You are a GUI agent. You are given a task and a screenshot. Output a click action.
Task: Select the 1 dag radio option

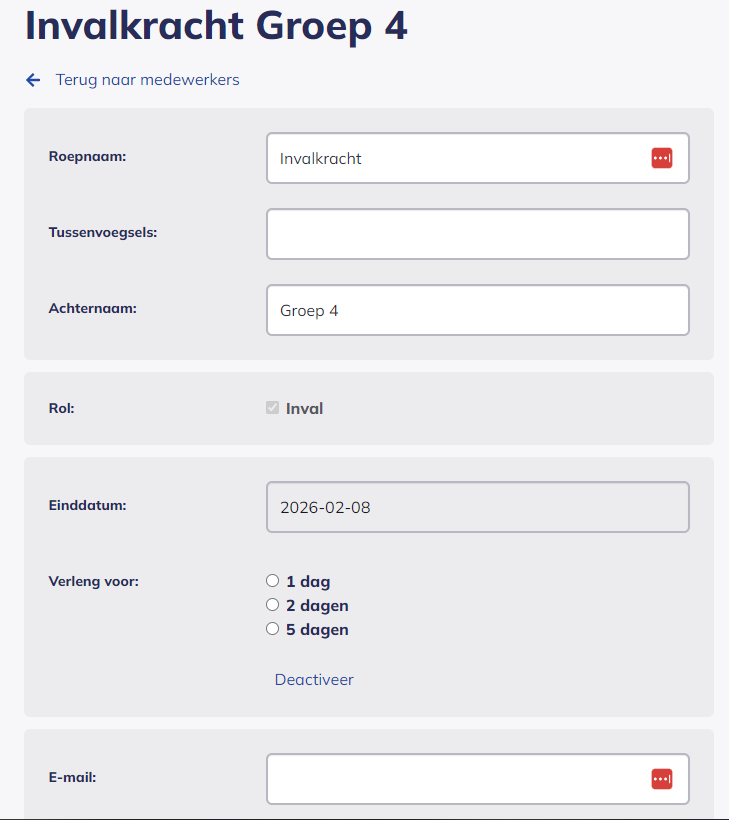[272, 581]
